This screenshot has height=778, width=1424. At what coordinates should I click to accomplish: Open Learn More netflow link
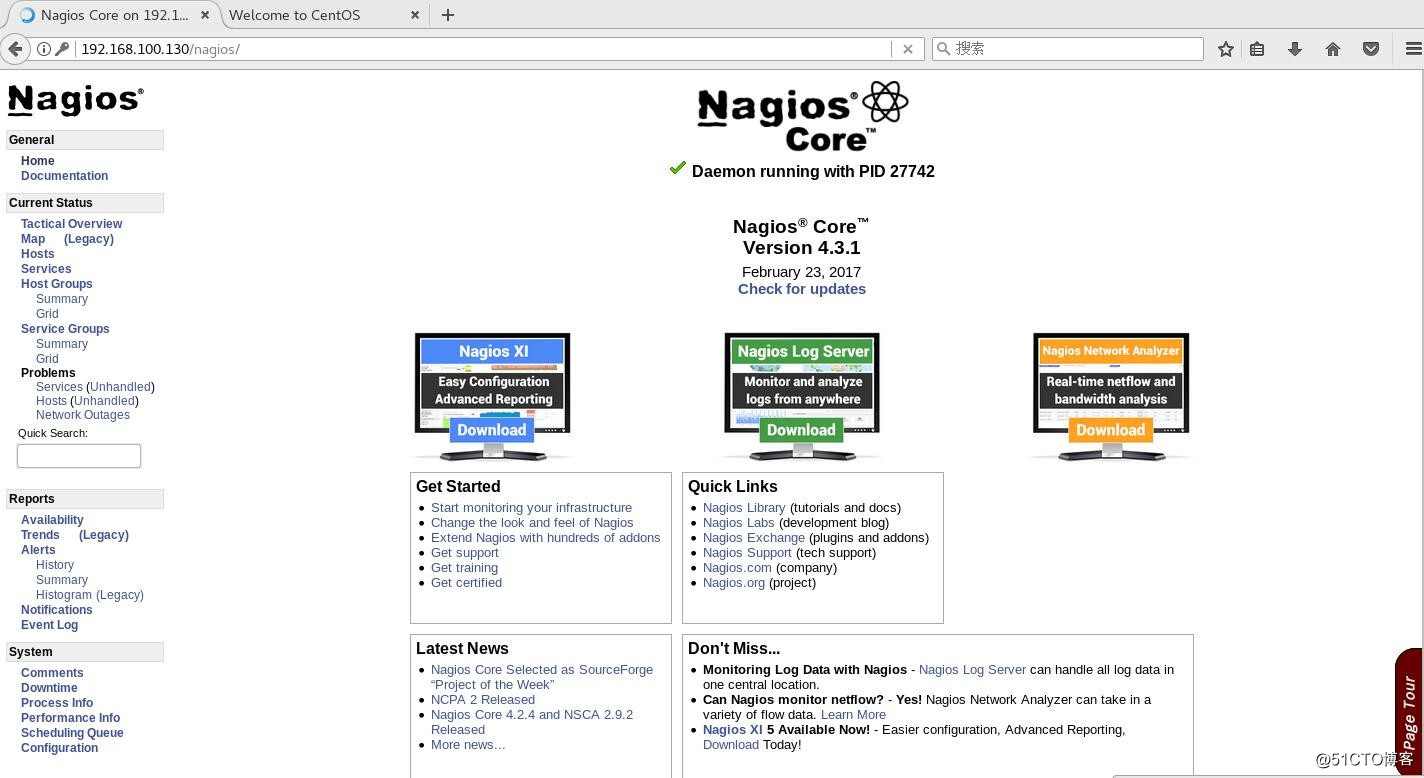pyautogui.click(x=853, y=715)
